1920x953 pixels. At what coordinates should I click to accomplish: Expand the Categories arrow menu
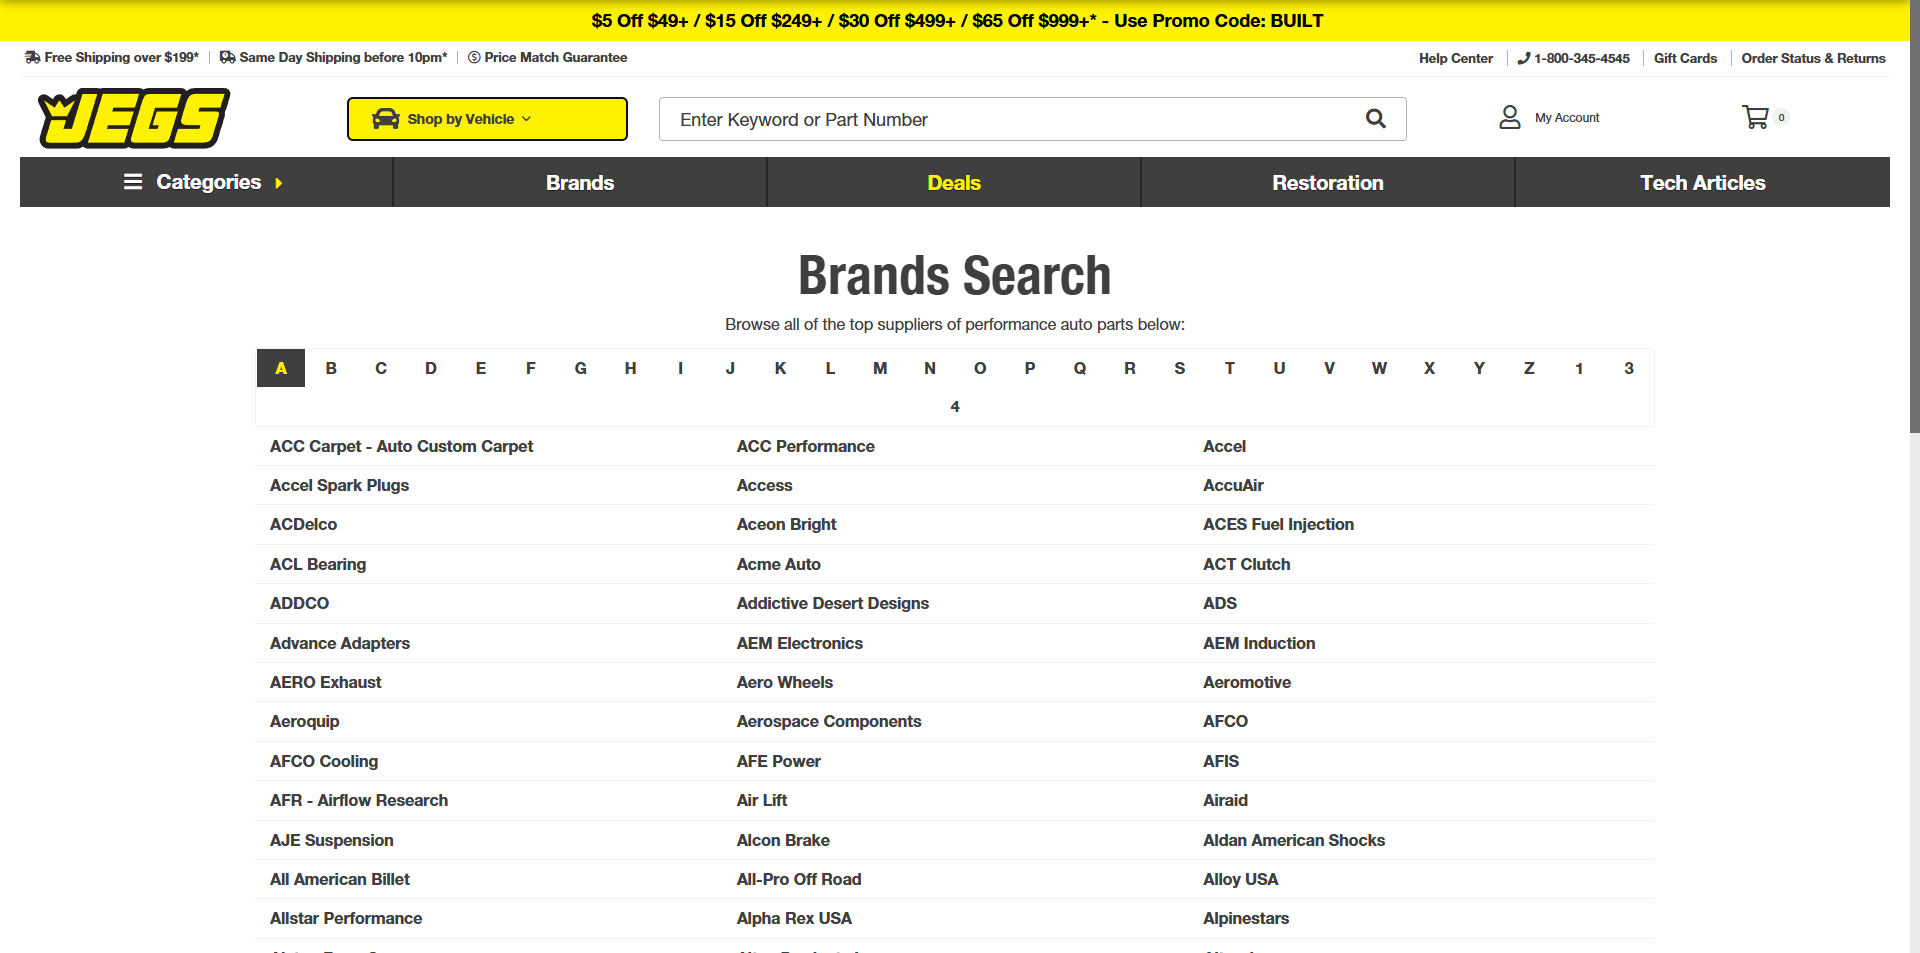278,183
